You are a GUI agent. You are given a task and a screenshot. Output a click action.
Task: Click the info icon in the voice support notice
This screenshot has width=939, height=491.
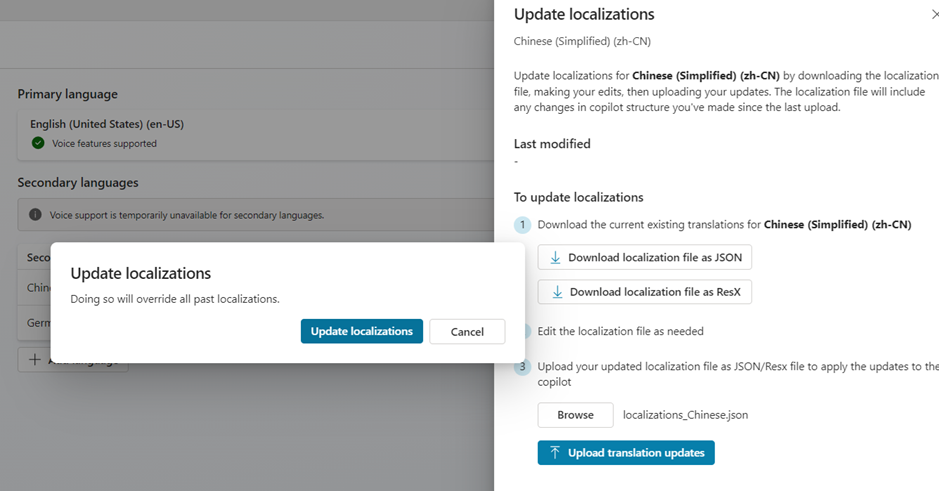(x=36, y=215)
